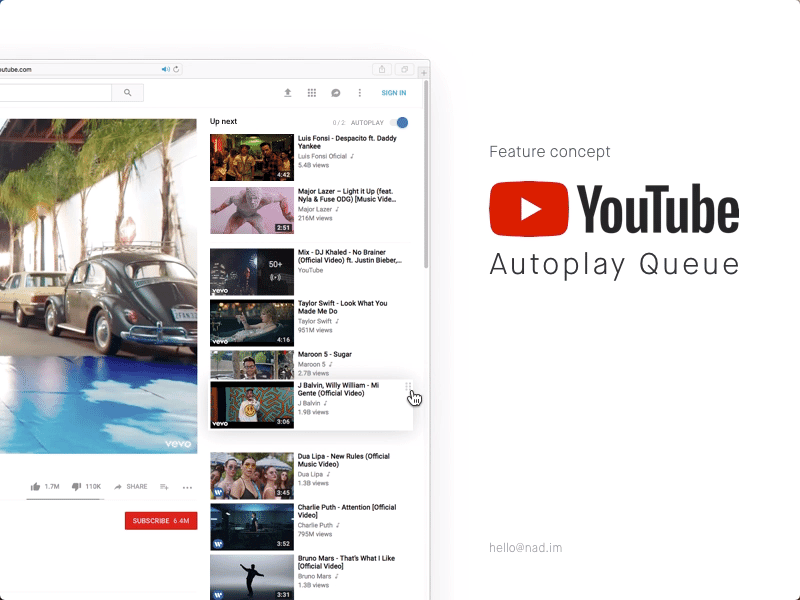The image size is (800, 600).
Task: Click the SHARE button
Action: coord(131,487)
